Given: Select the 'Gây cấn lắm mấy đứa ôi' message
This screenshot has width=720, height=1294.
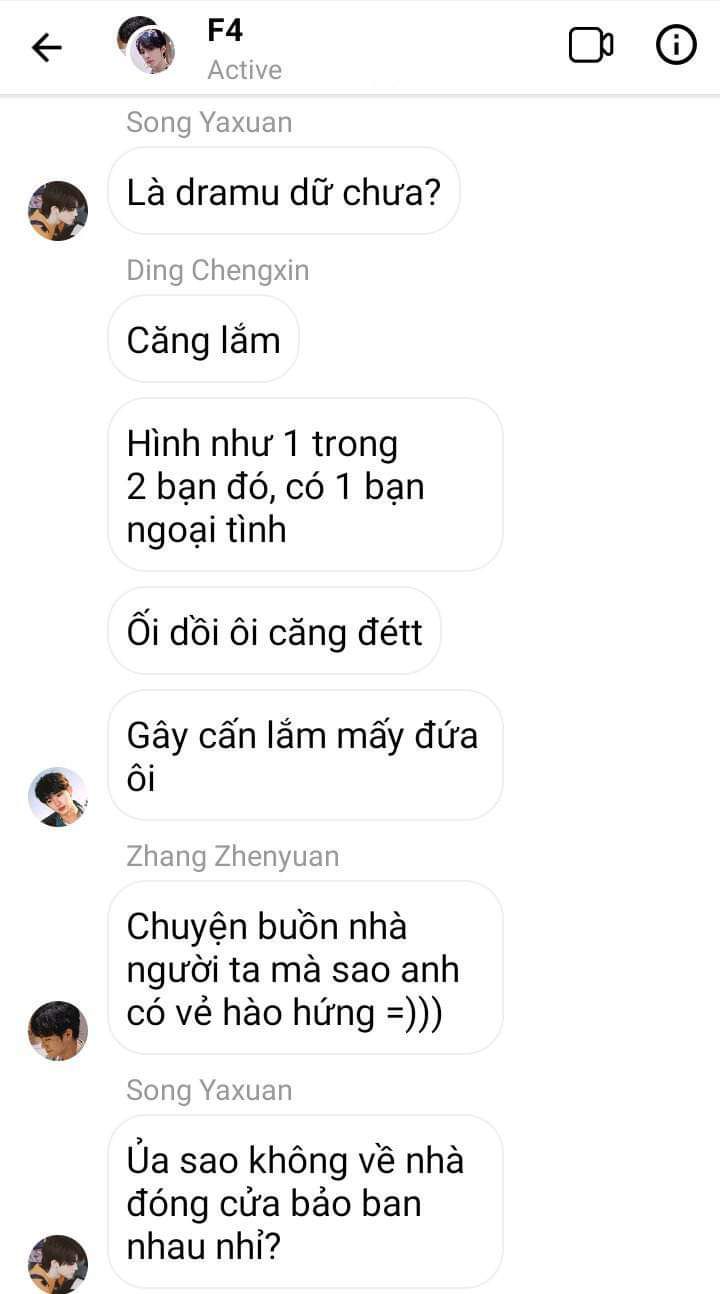Looking at the screenshot, I should click(x=305, y=756).
